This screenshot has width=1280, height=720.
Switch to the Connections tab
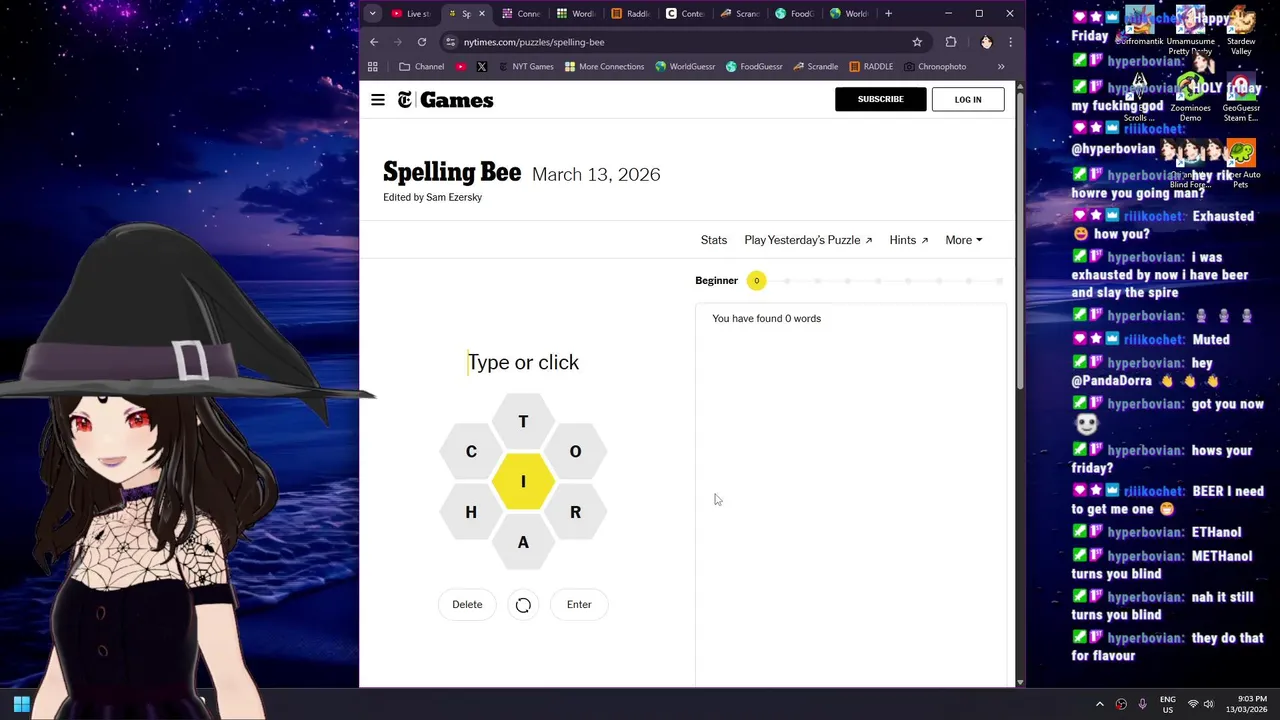tap(521, 14)
